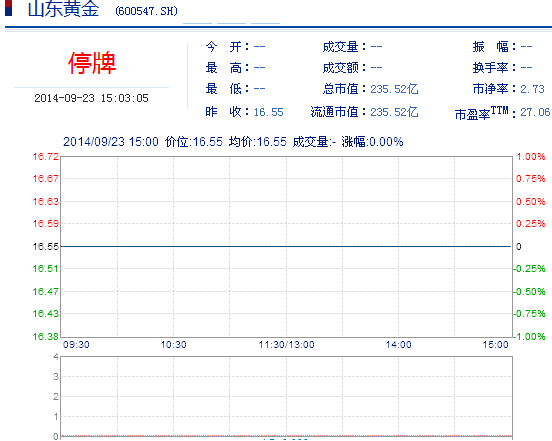Click the 16.47 price axis label
552x441 pixels.
coord(46,291)
